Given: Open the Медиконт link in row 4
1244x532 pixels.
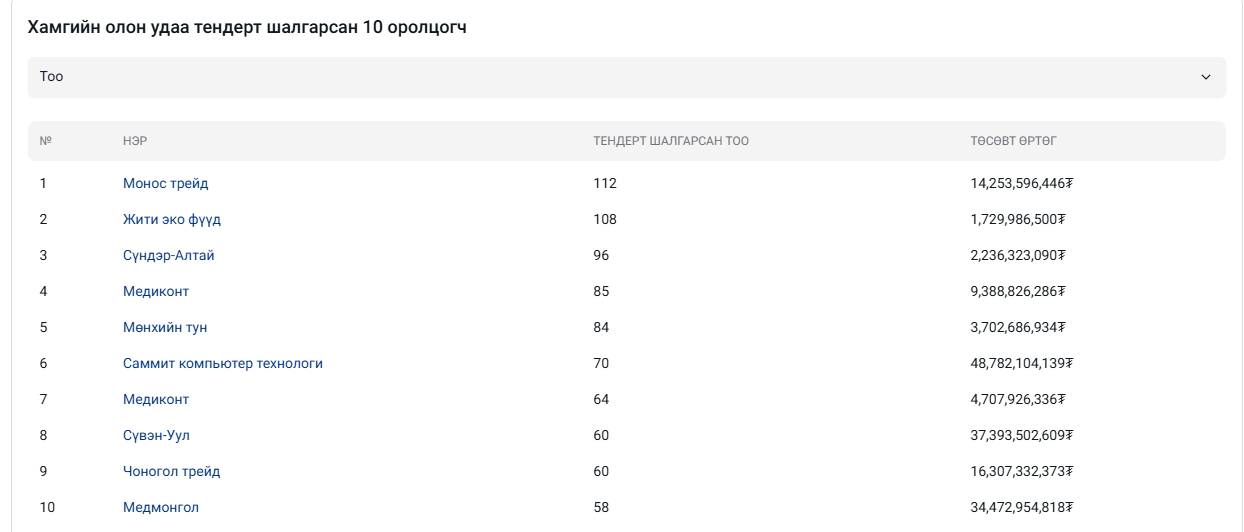Looking at the screenshot, I should point(156,292).
